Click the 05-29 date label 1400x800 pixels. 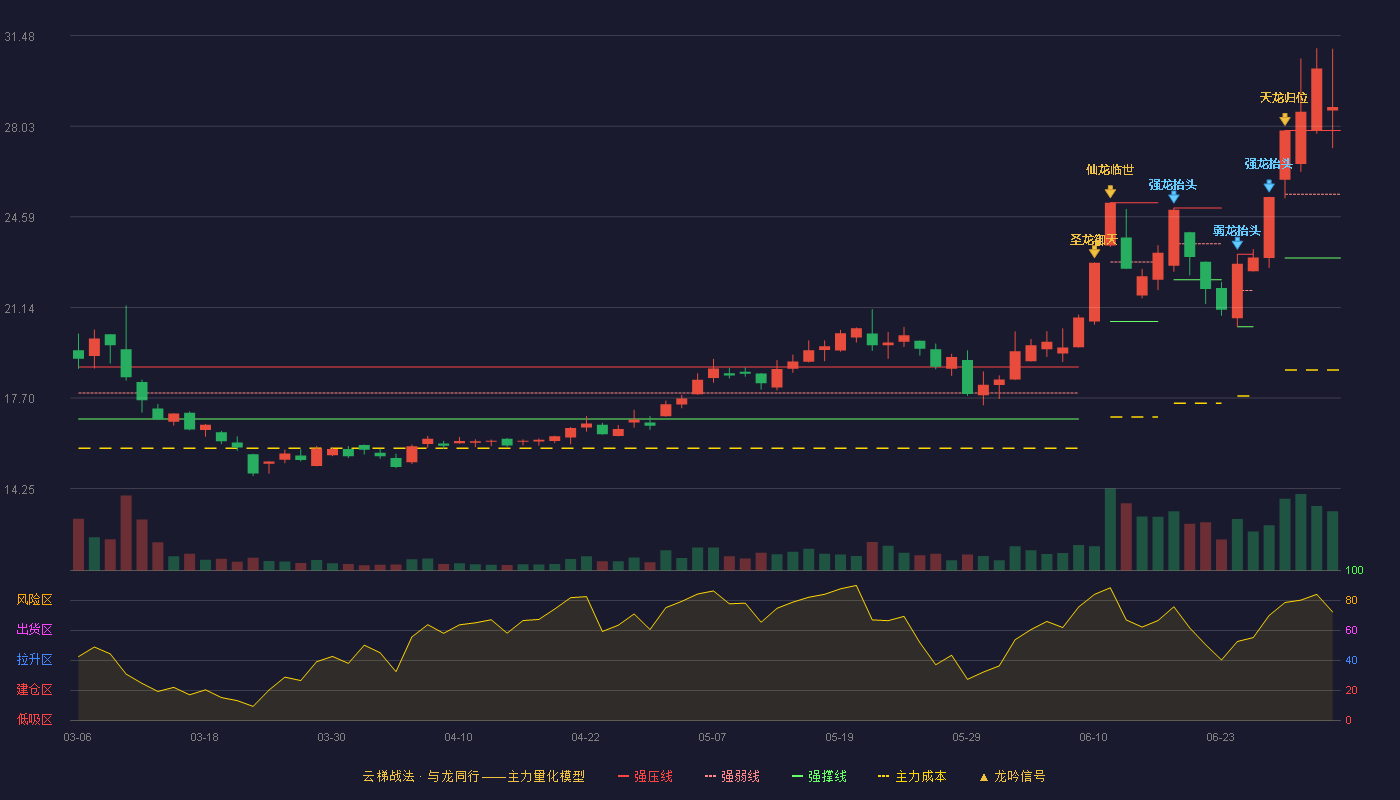(966, 737)
